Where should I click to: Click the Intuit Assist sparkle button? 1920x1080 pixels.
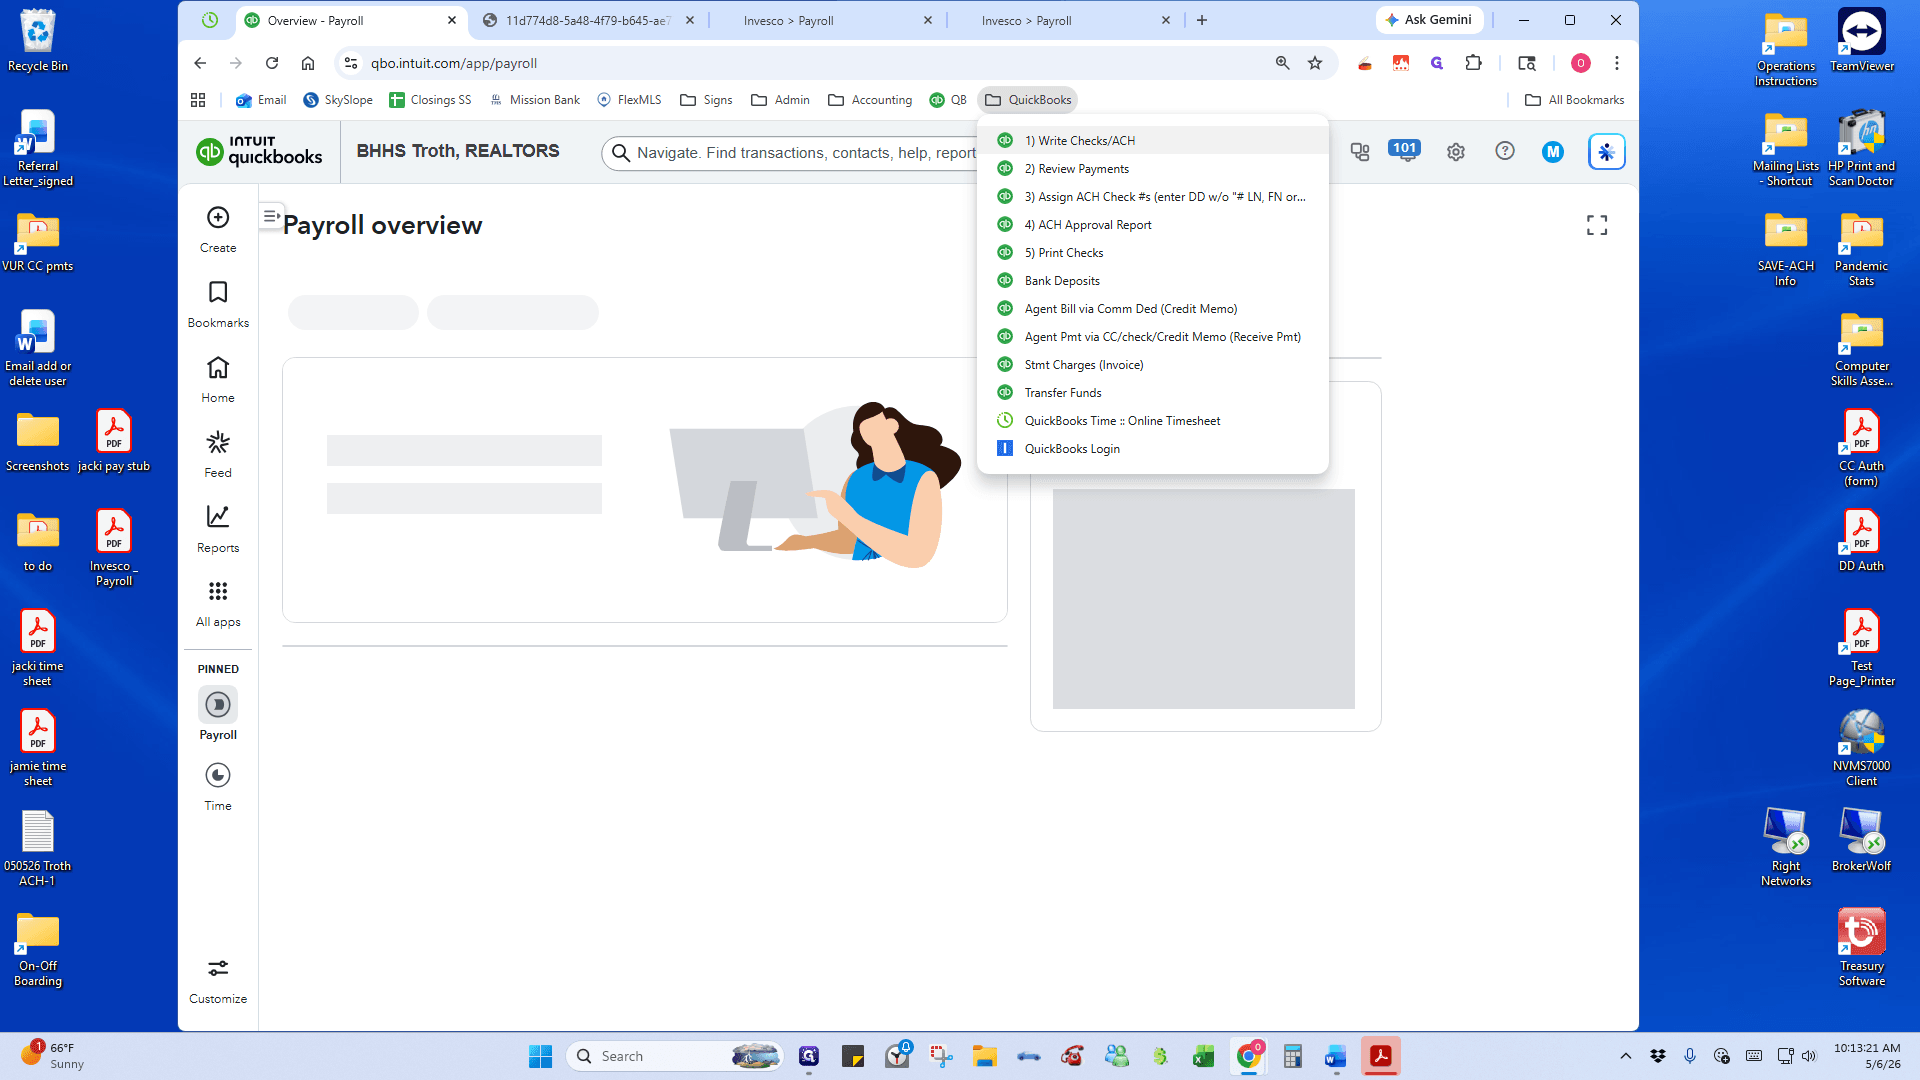click(x=1607, y=152)
